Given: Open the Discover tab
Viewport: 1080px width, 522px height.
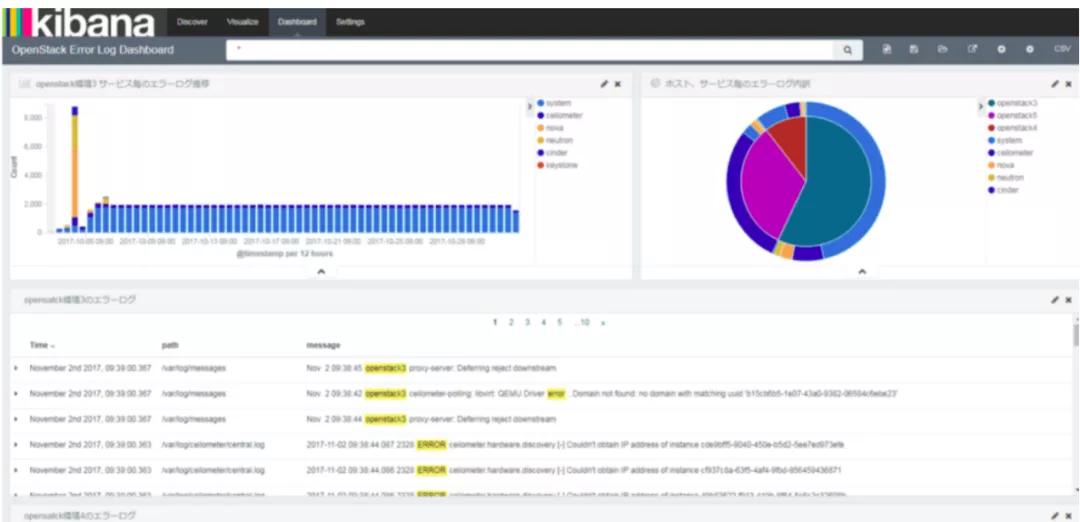Looking at the screenshot, I should pyautogui.click(x=192, y=22).
